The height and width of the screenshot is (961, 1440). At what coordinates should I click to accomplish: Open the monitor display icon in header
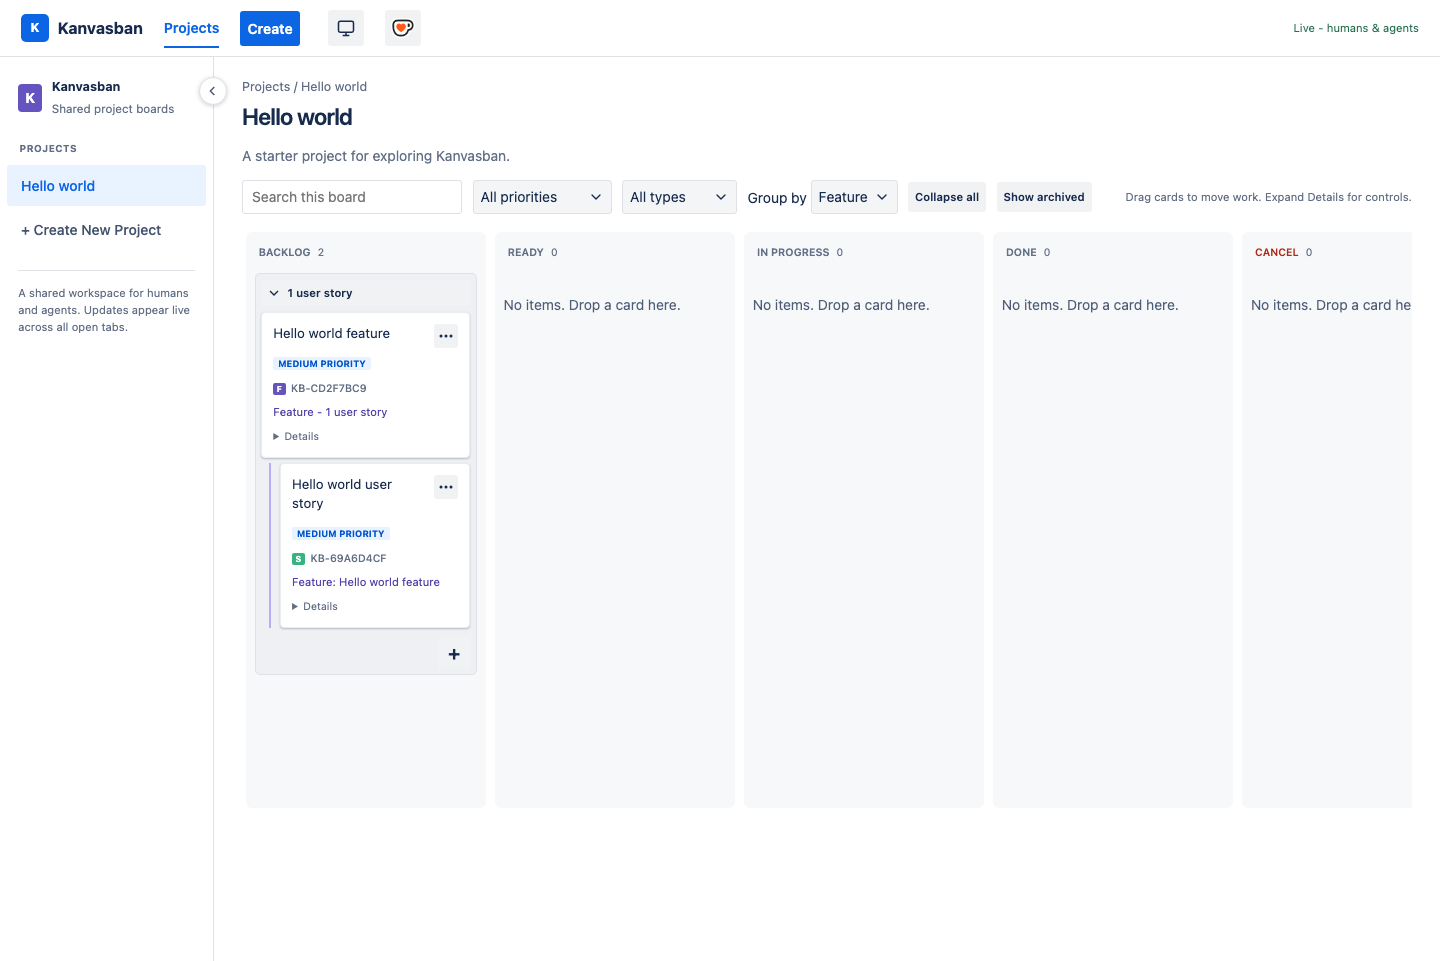(x=346, y=28)
